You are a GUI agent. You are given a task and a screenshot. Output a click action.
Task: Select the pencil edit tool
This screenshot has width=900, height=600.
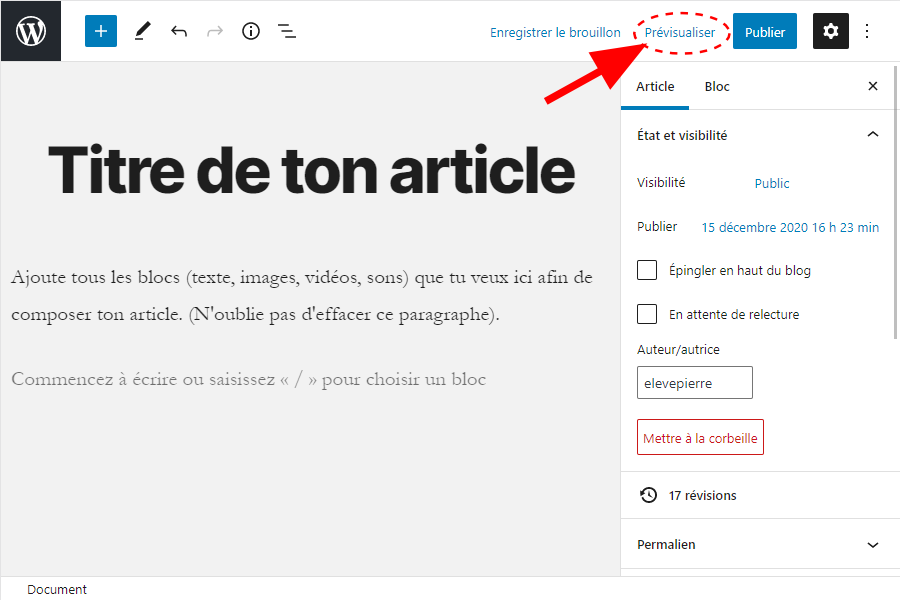[142, 31]
